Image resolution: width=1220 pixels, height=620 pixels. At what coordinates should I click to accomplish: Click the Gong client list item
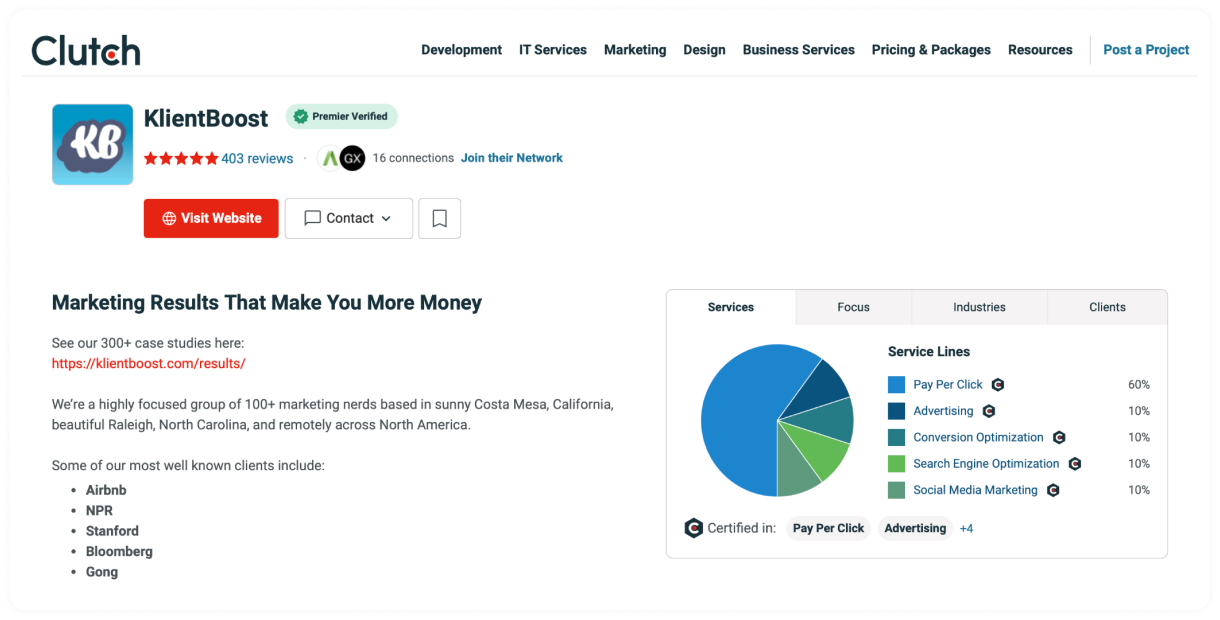(x=102, y=572)
